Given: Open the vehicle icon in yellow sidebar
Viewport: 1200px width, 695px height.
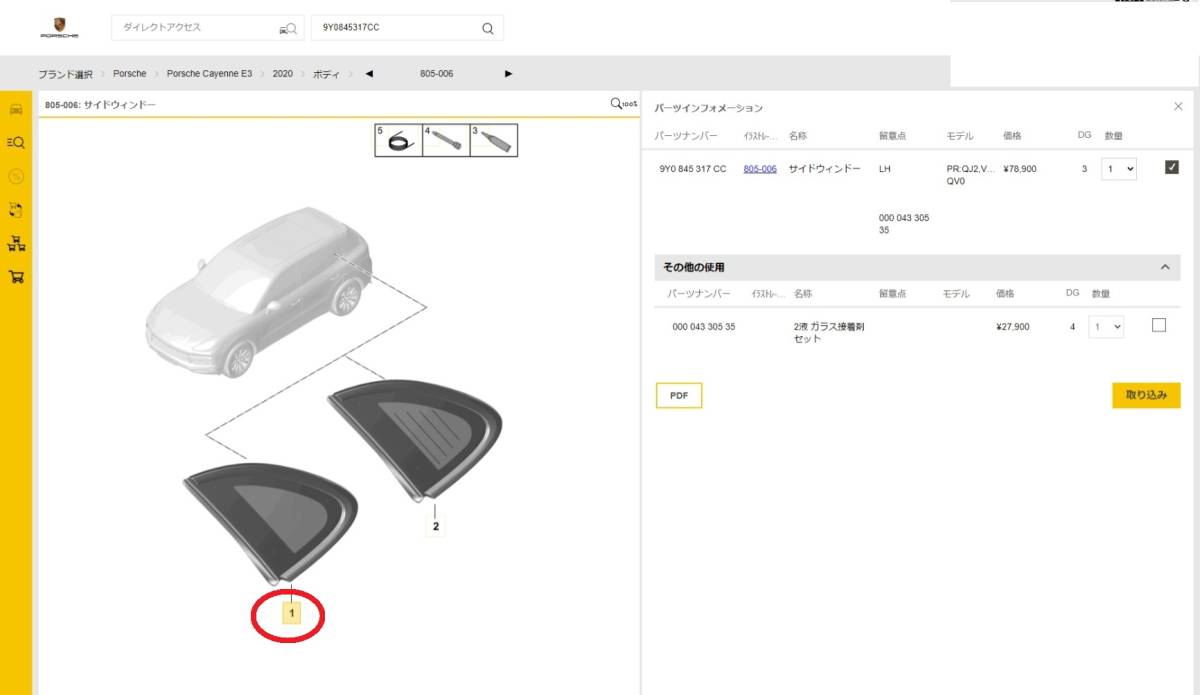Looking at the screenshot, I should [x=16, y=108].
